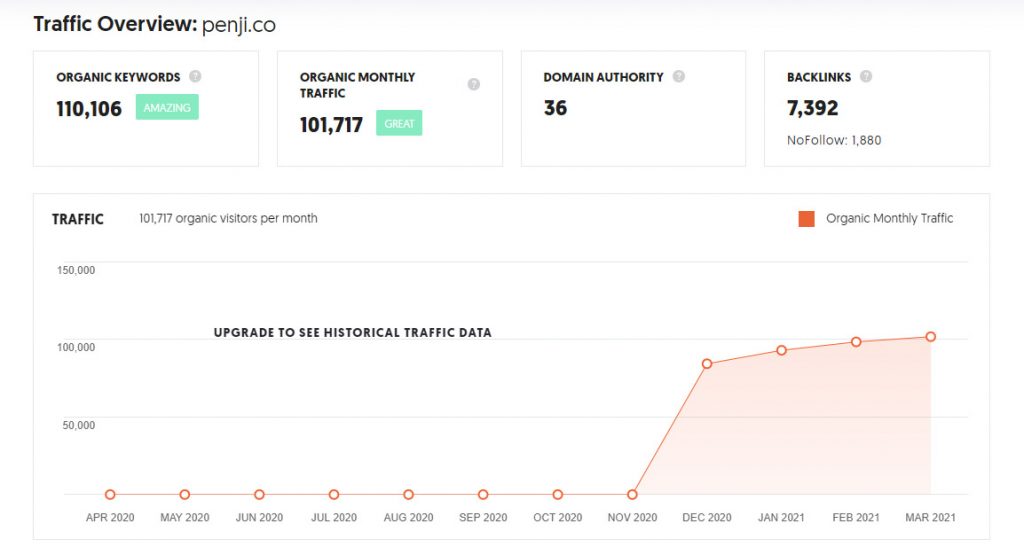Click the MAY 2020 axis label

pos(185,517)
